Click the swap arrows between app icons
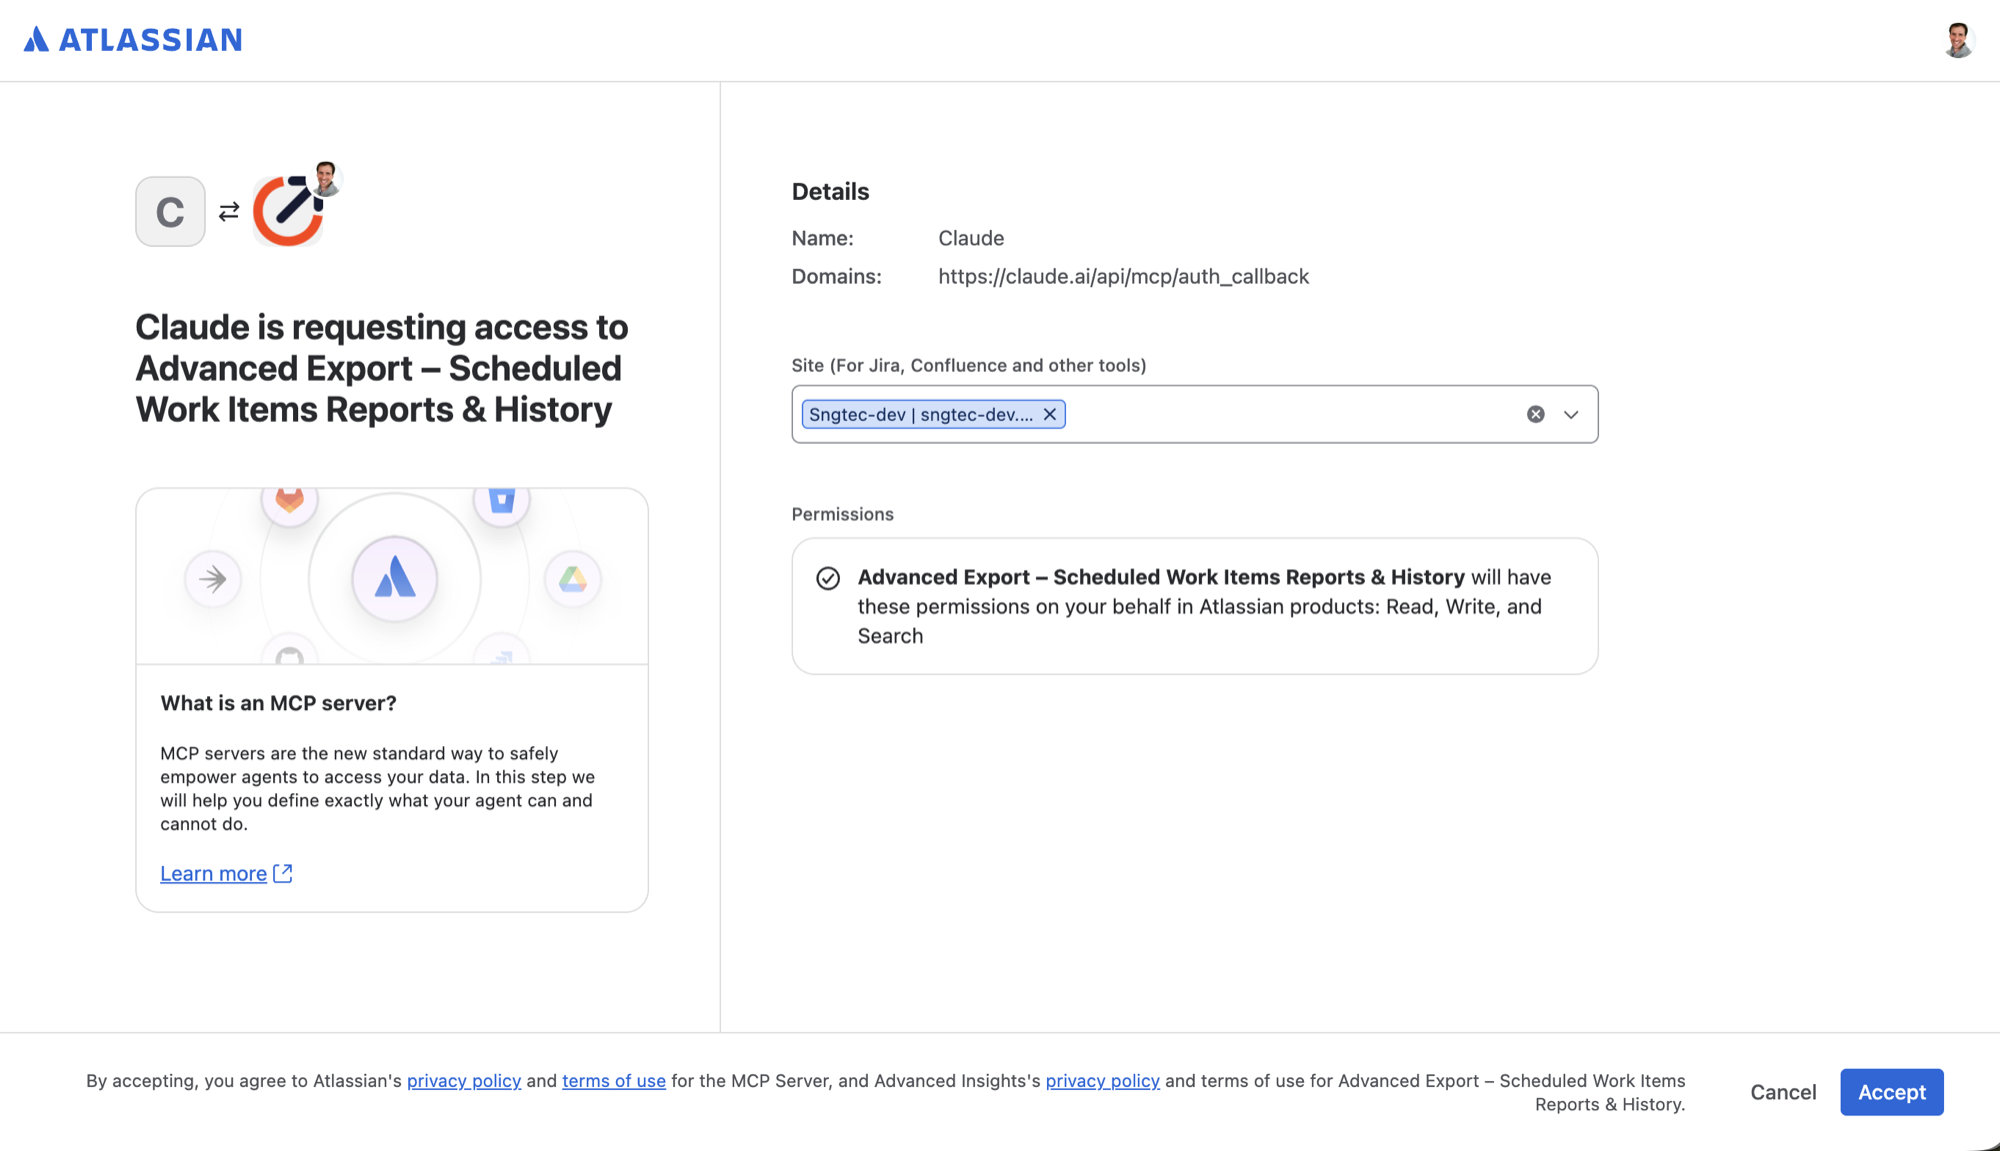This screenshot has height=1151, width=2000. (229, 211)
